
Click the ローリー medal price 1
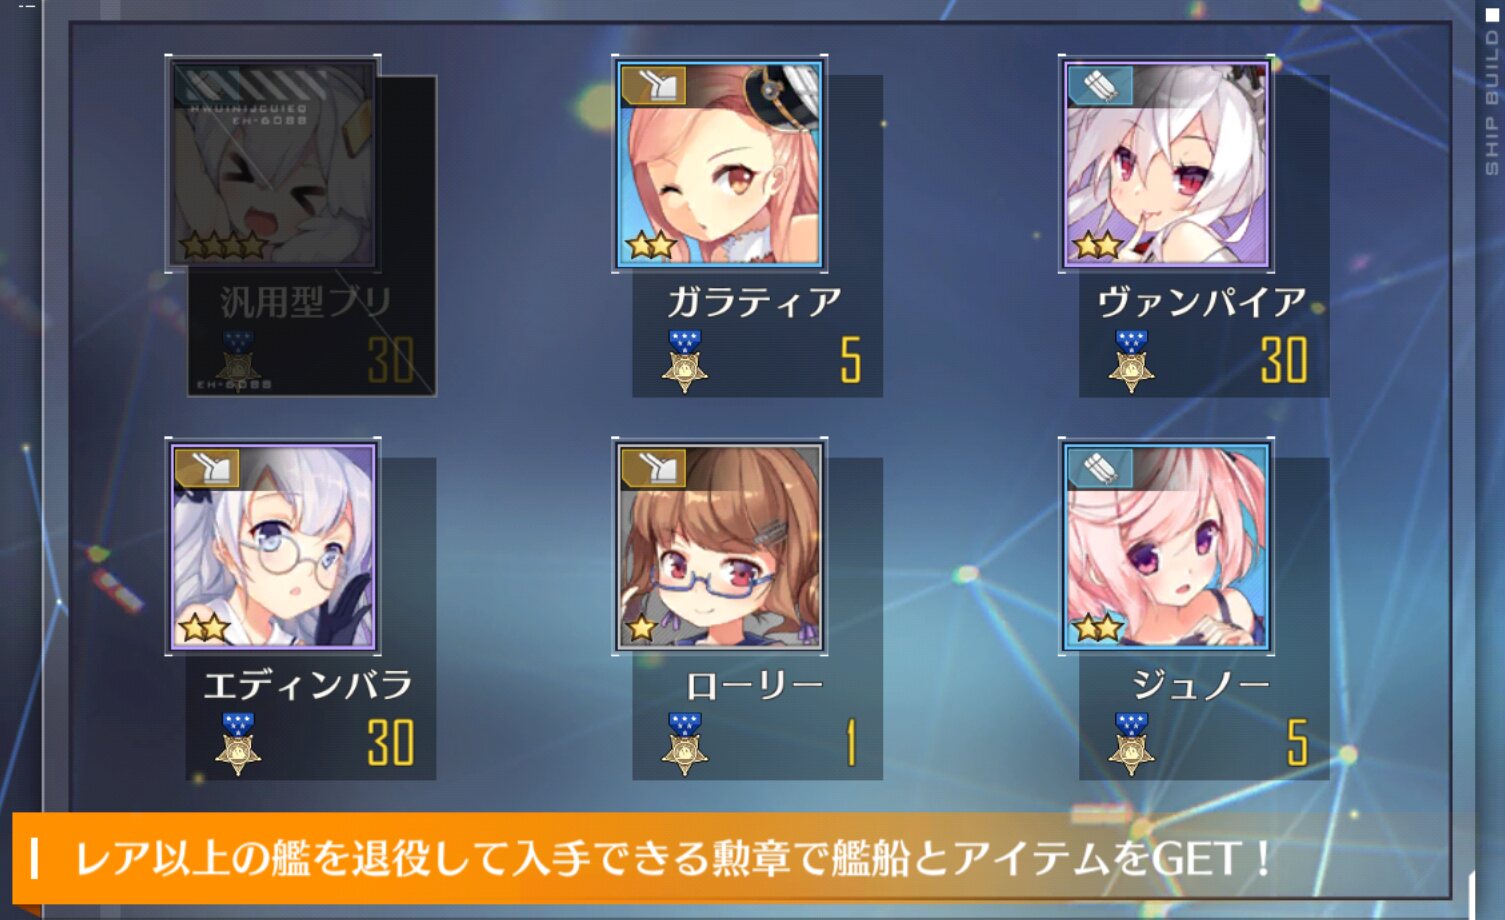coord(851,743)
